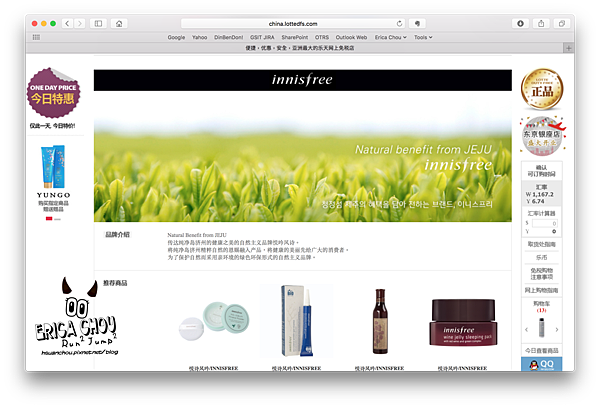Open the 乐币 sidebar link
Viewport: 600px width, 408px height.
(x=541, y=258)
